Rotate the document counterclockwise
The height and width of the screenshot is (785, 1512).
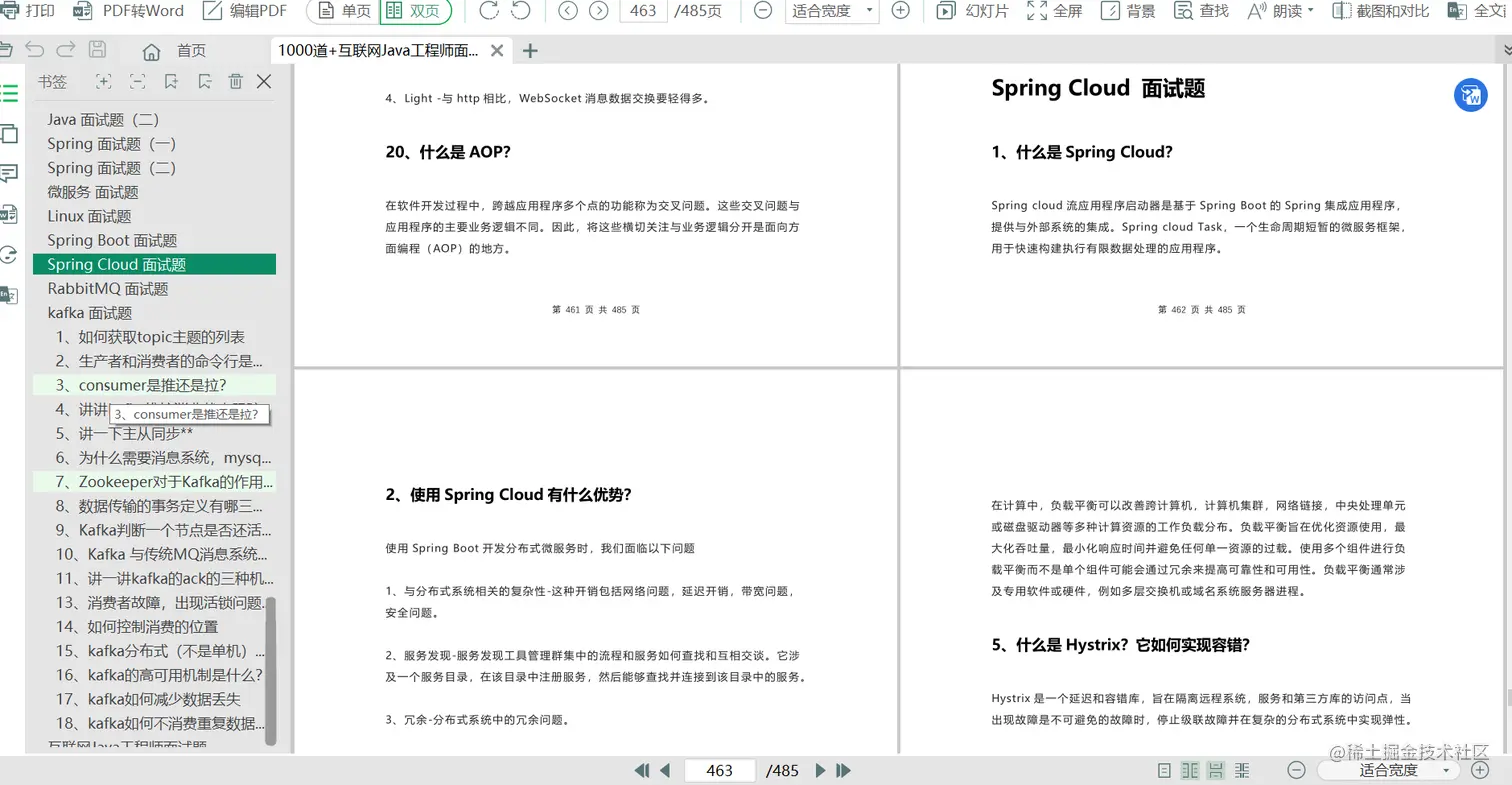tap(521, 11)
